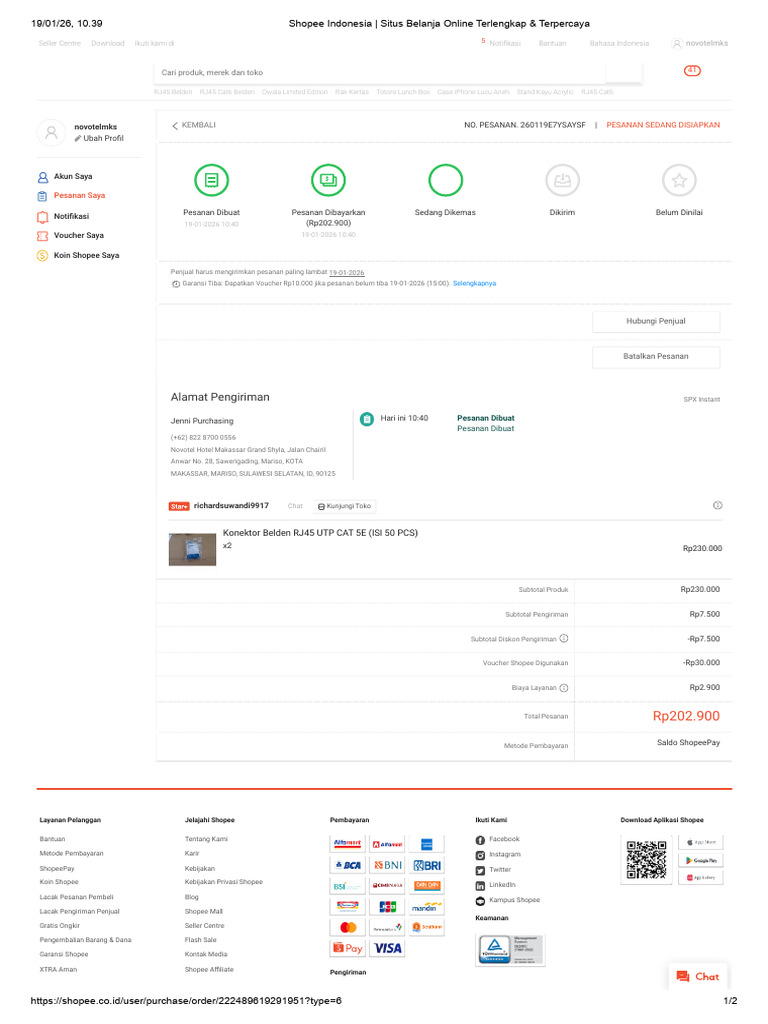This screenshot has height=1024, width=768.
Task: Click the VISA payment logo
Action: click(387, 948)
